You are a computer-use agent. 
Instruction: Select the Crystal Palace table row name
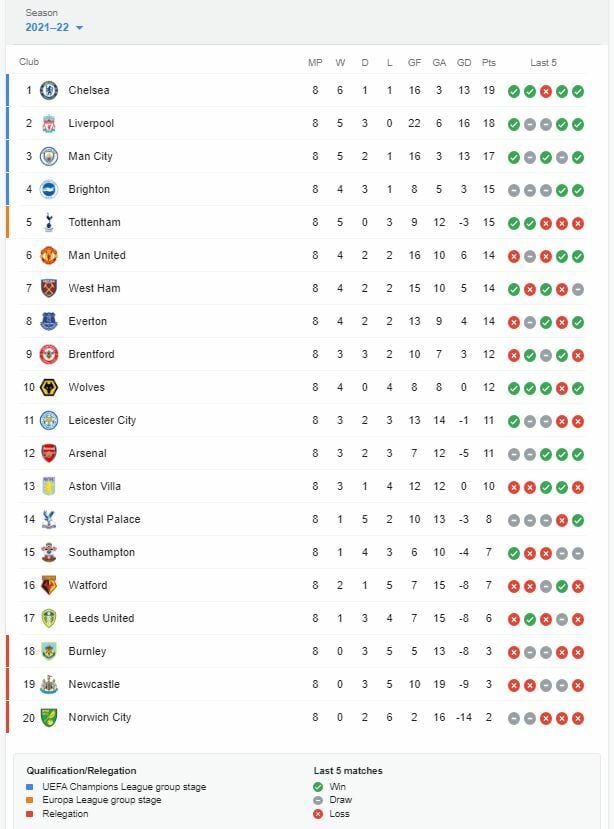point(104,519)
